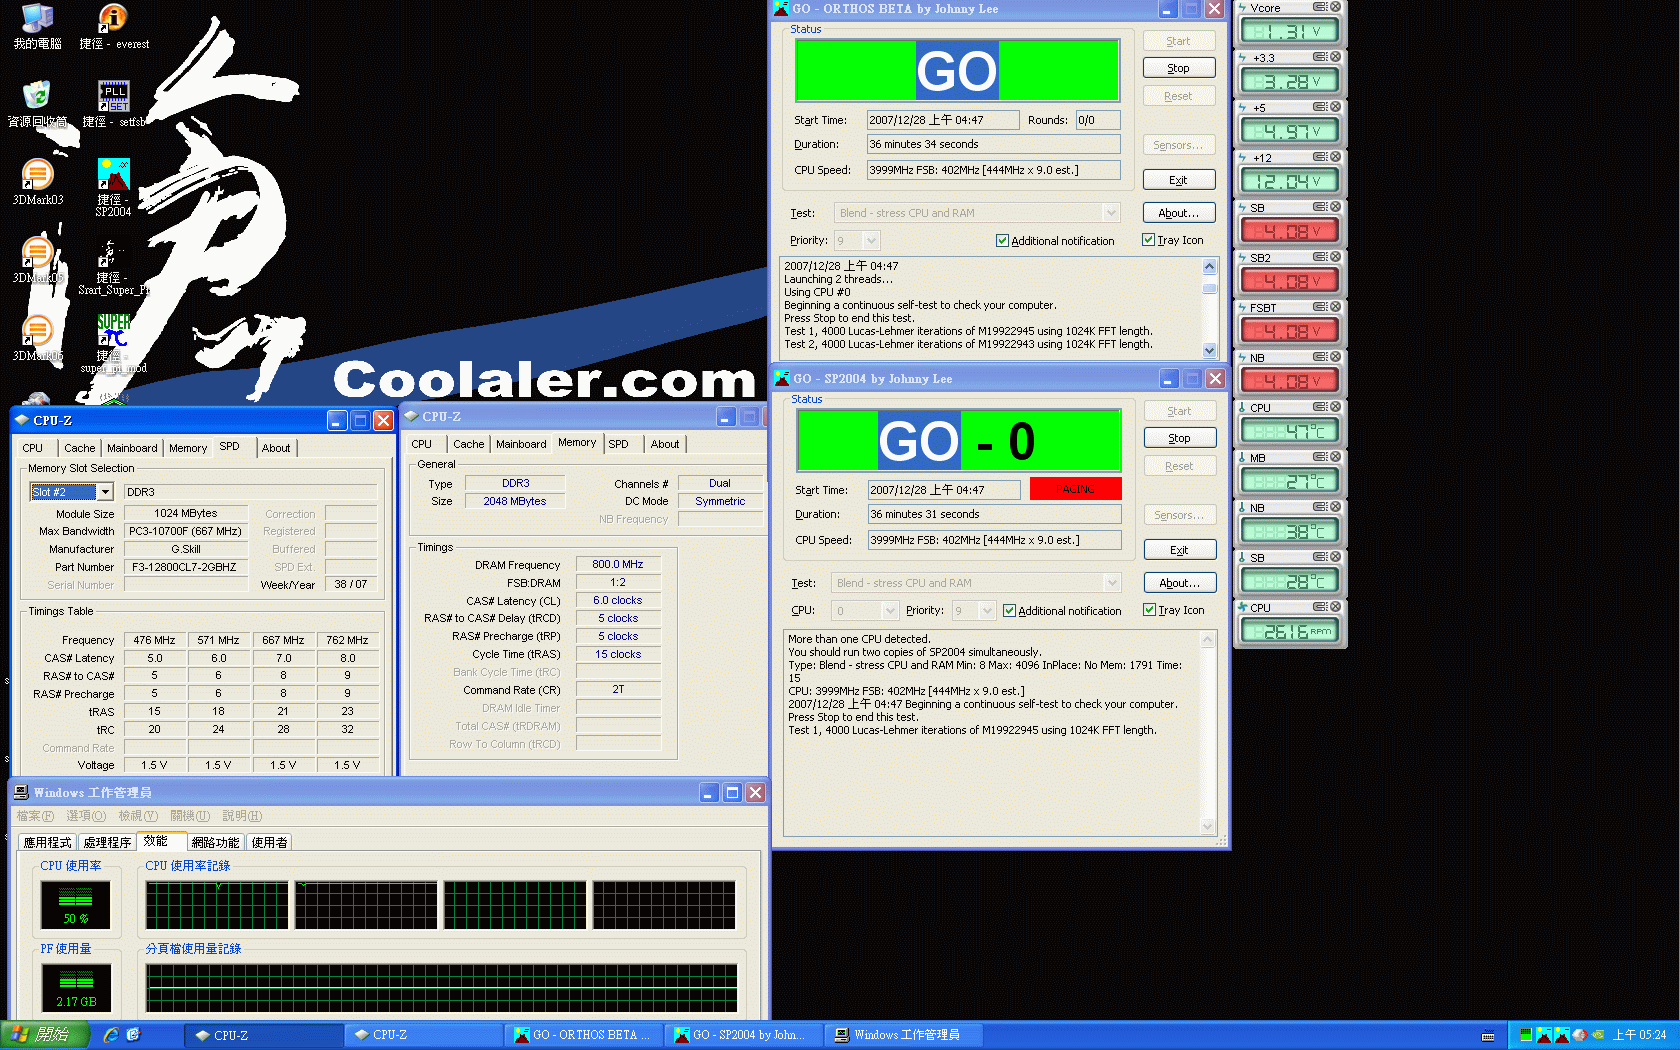Switch to ORTHOS BETA taskbar button
Image resolution: width=1680 pixels, height=1050 pixels.
tap(584, 1035)
